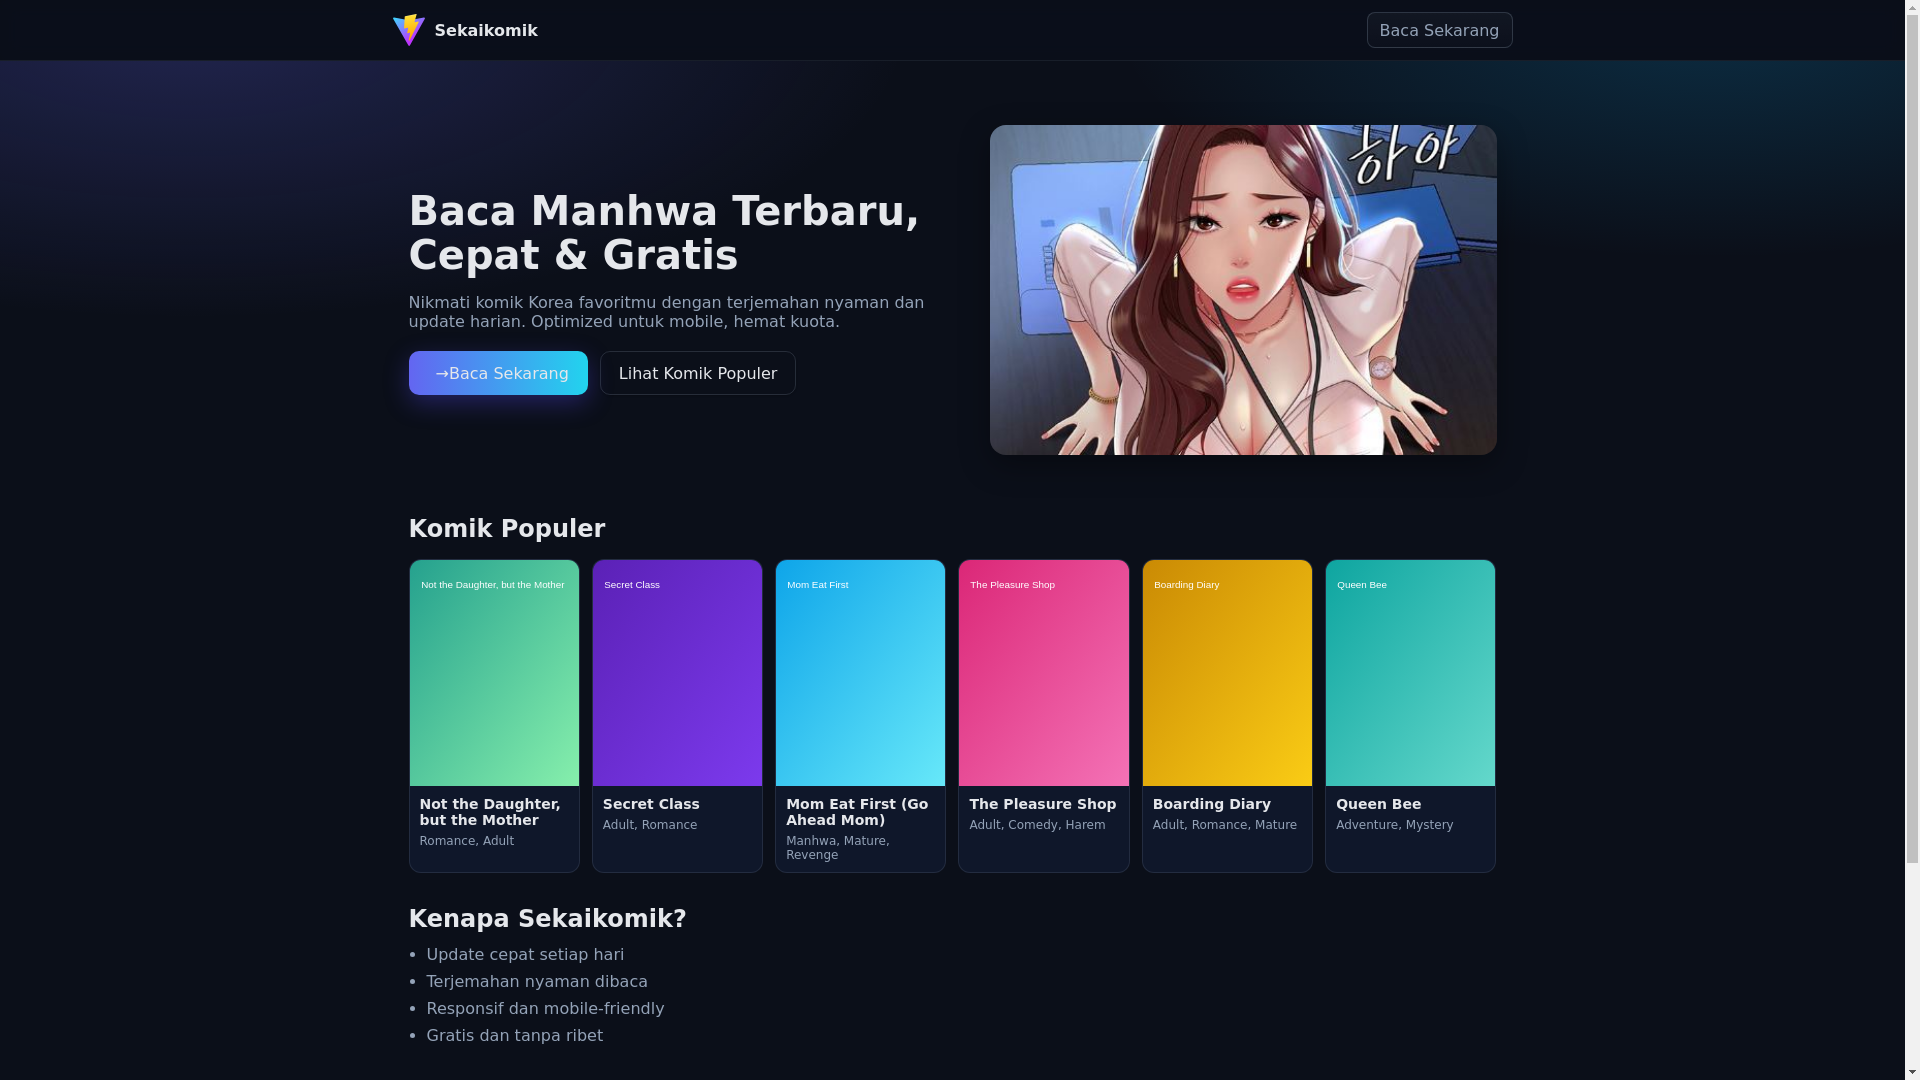1920x1080 pixels.
Task: Click the header Baca Sekarang button
Action: pos(1439,30)
